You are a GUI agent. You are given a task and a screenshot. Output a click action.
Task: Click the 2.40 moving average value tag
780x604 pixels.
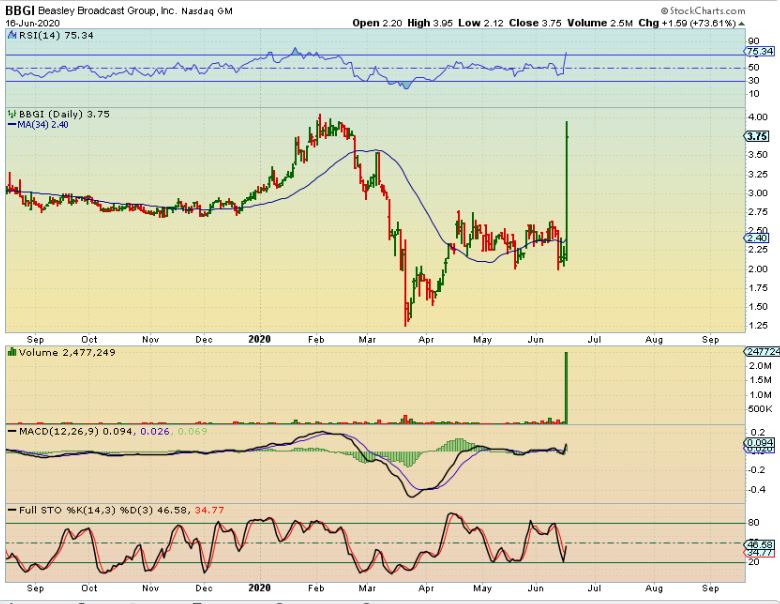pyautogui.click(x=757, y=238)
